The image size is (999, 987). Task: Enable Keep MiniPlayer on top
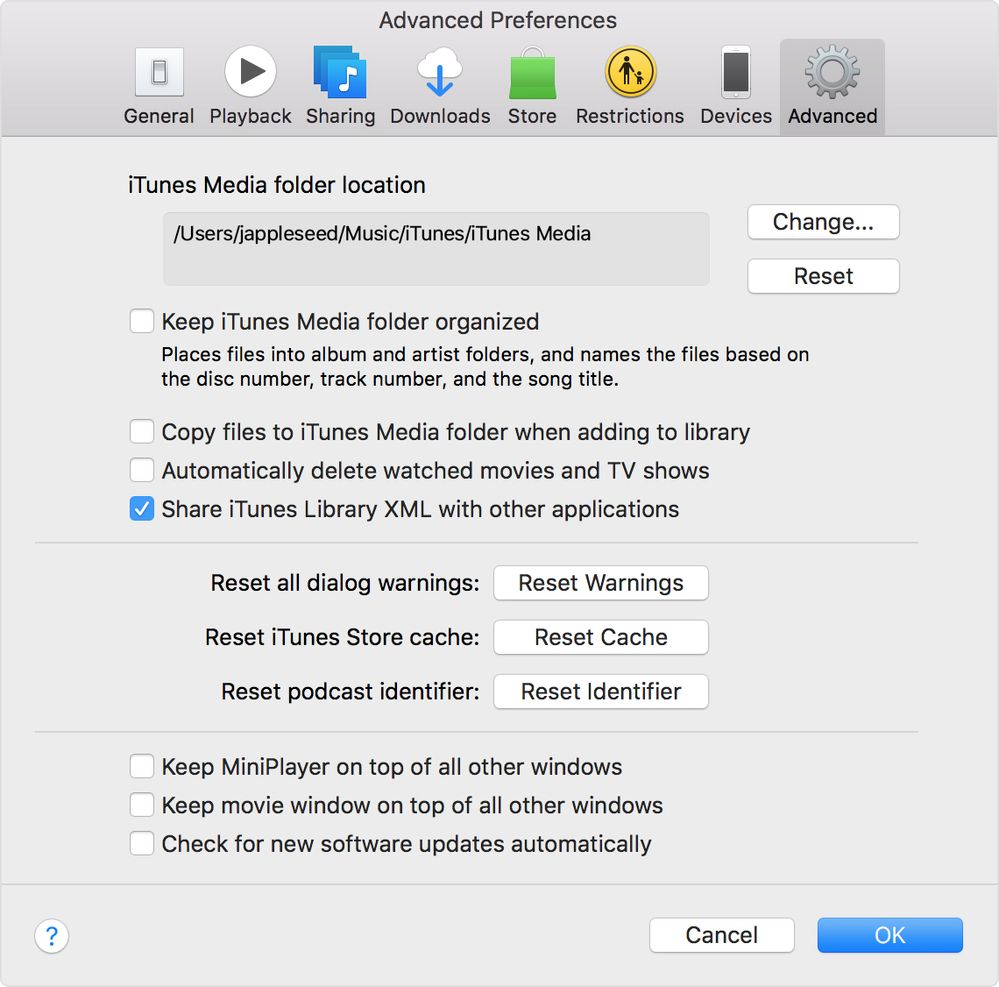pos(141,767)
